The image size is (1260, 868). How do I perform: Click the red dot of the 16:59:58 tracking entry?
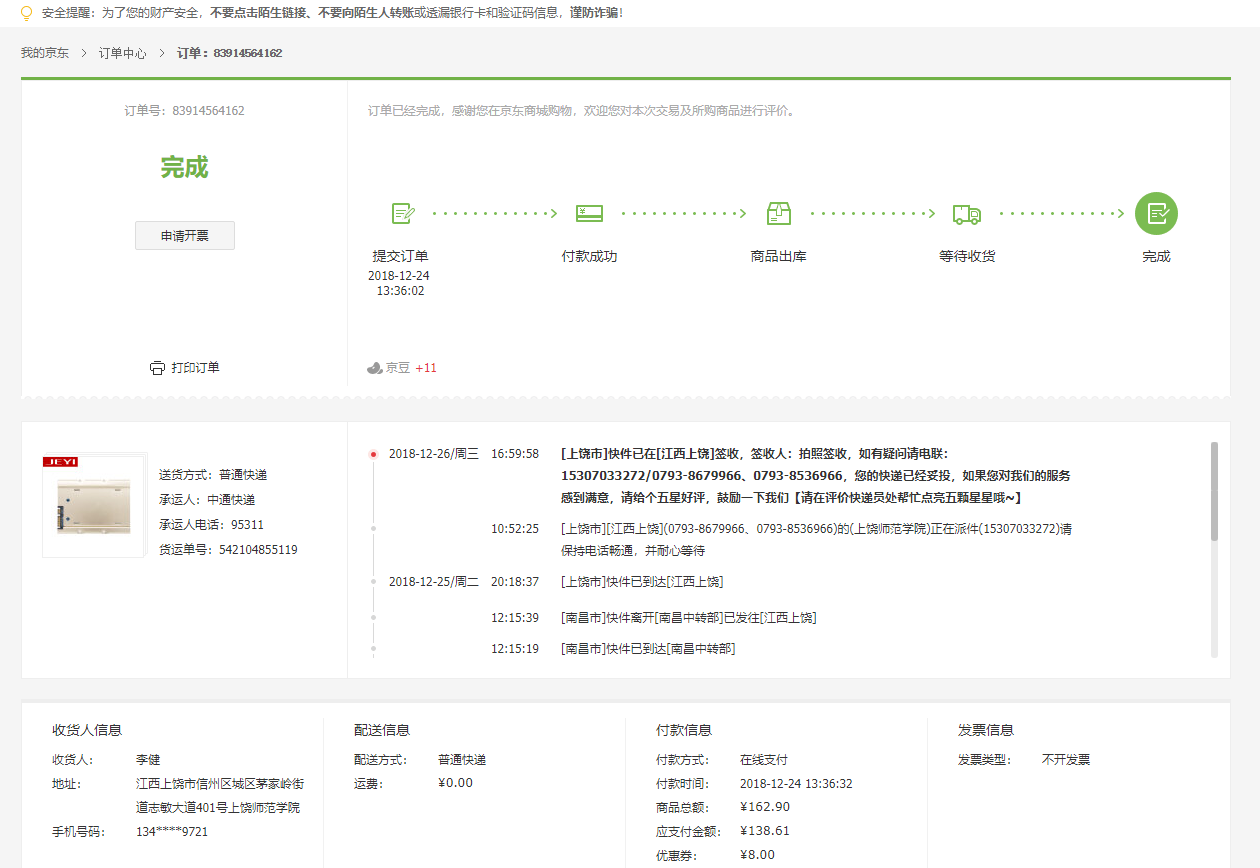coord(373,454)
